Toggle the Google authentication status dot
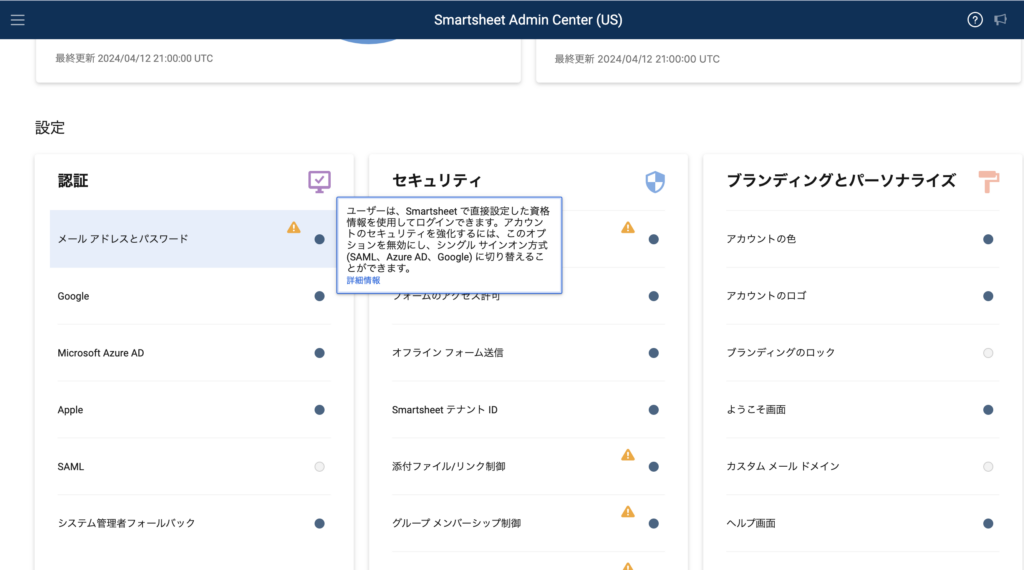1024x570 pixels. (x=319, y=296)
